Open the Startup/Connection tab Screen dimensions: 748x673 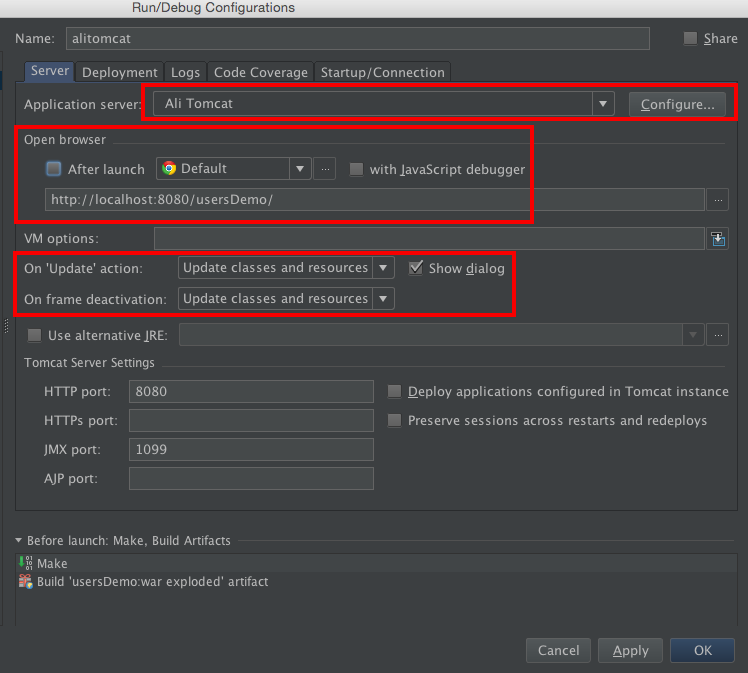[x=383, y=72]
